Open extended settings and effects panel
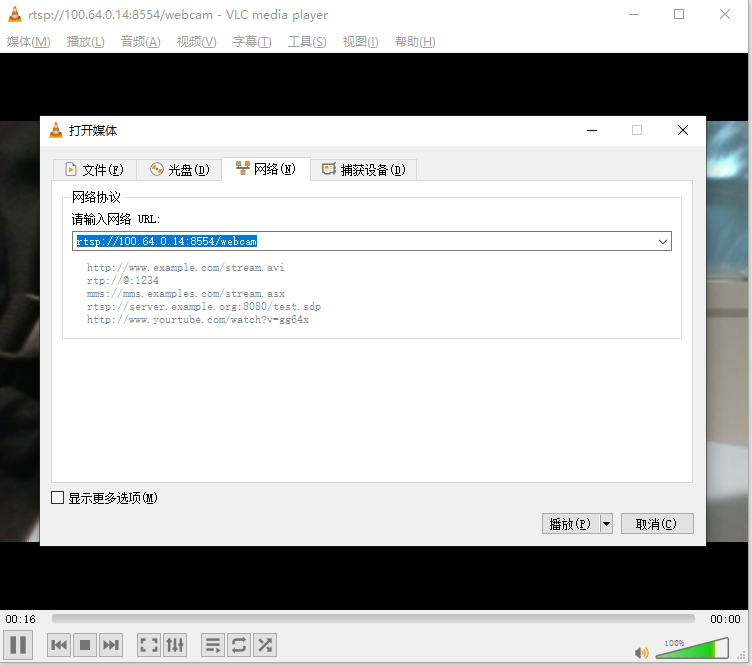 coord(175,645)
